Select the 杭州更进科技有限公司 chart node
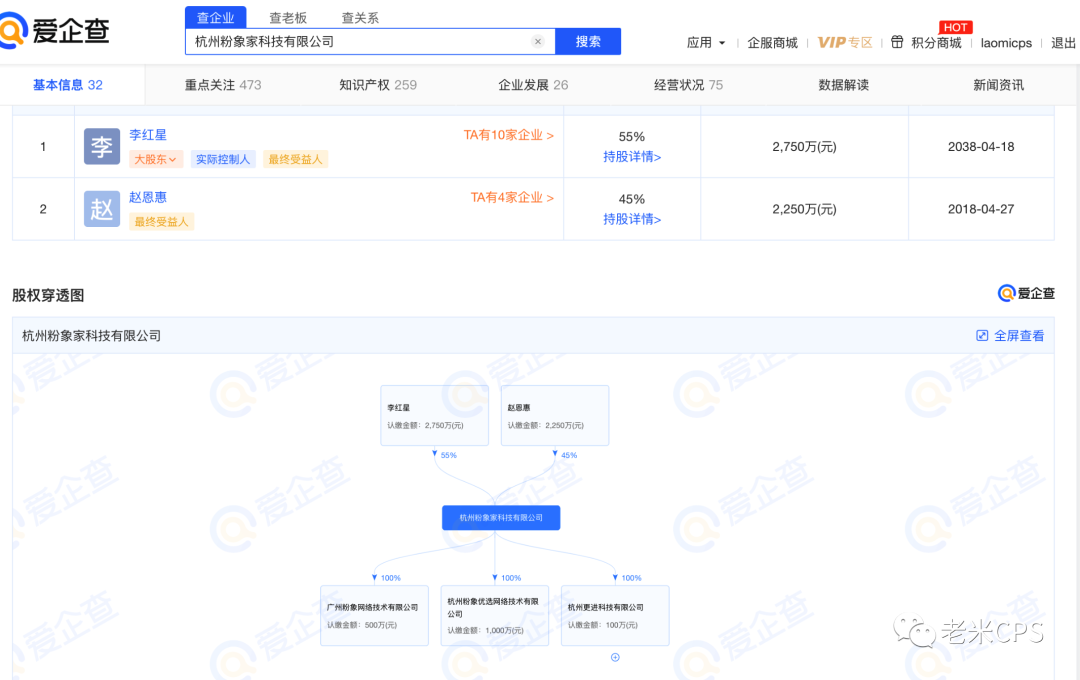The height and width of the screenshot is (680, 1080). click(615, 615)
